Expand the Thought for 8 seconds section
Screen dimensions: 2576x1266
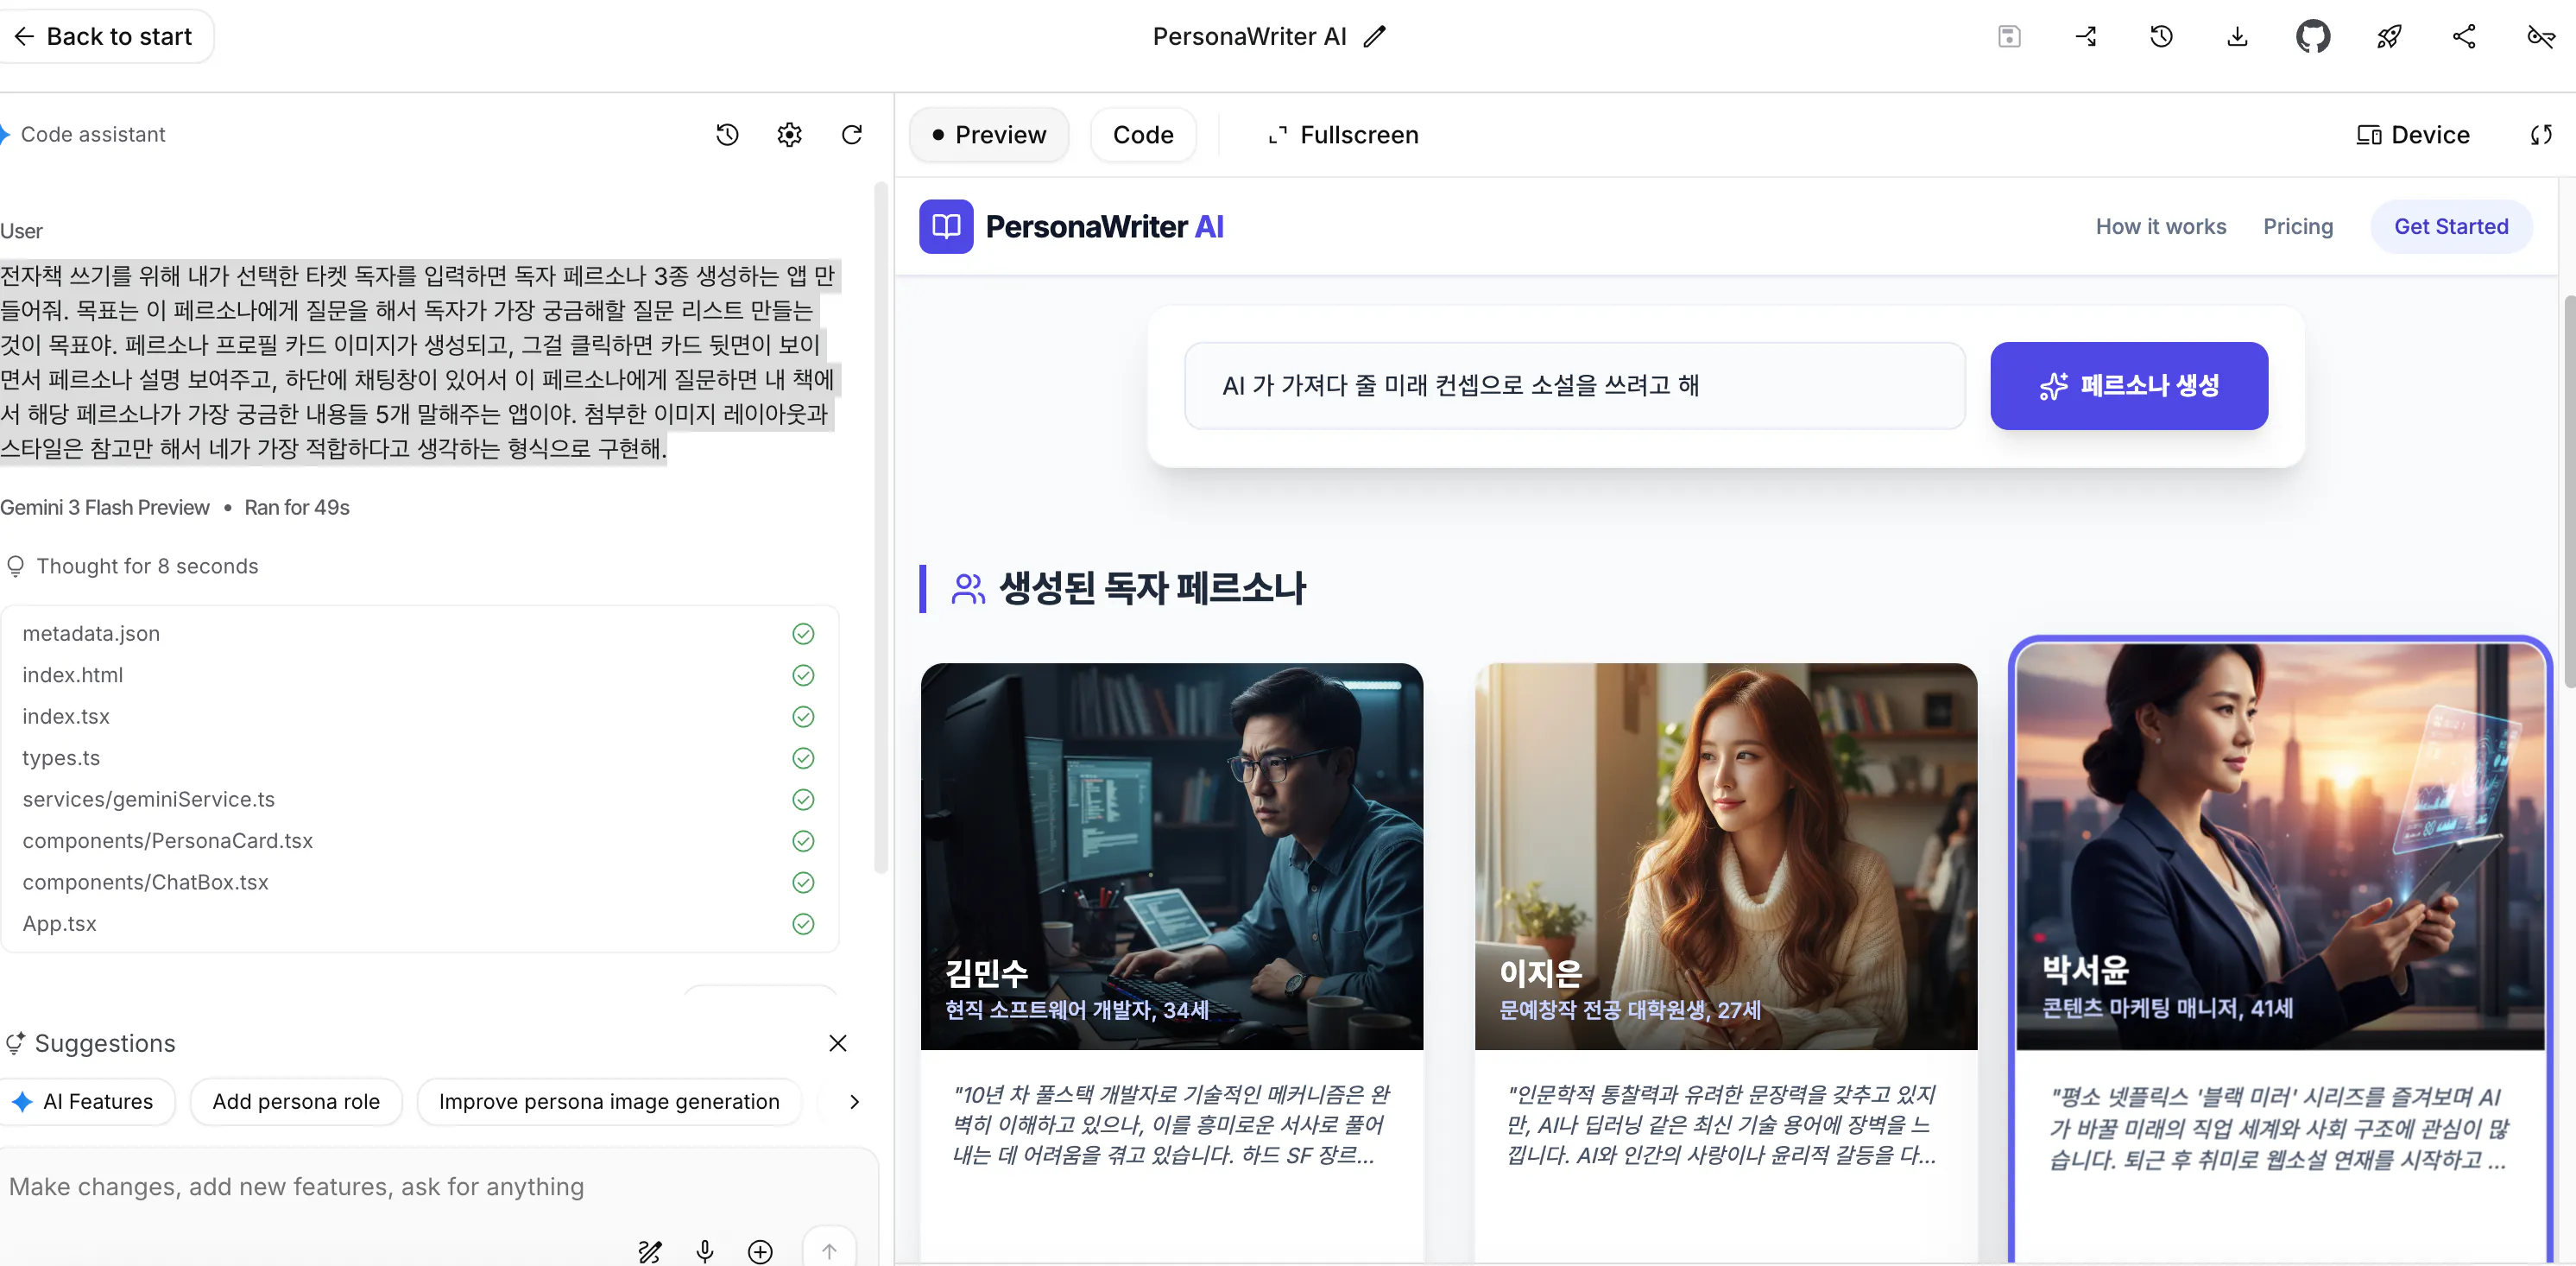(x=148, y=566)
